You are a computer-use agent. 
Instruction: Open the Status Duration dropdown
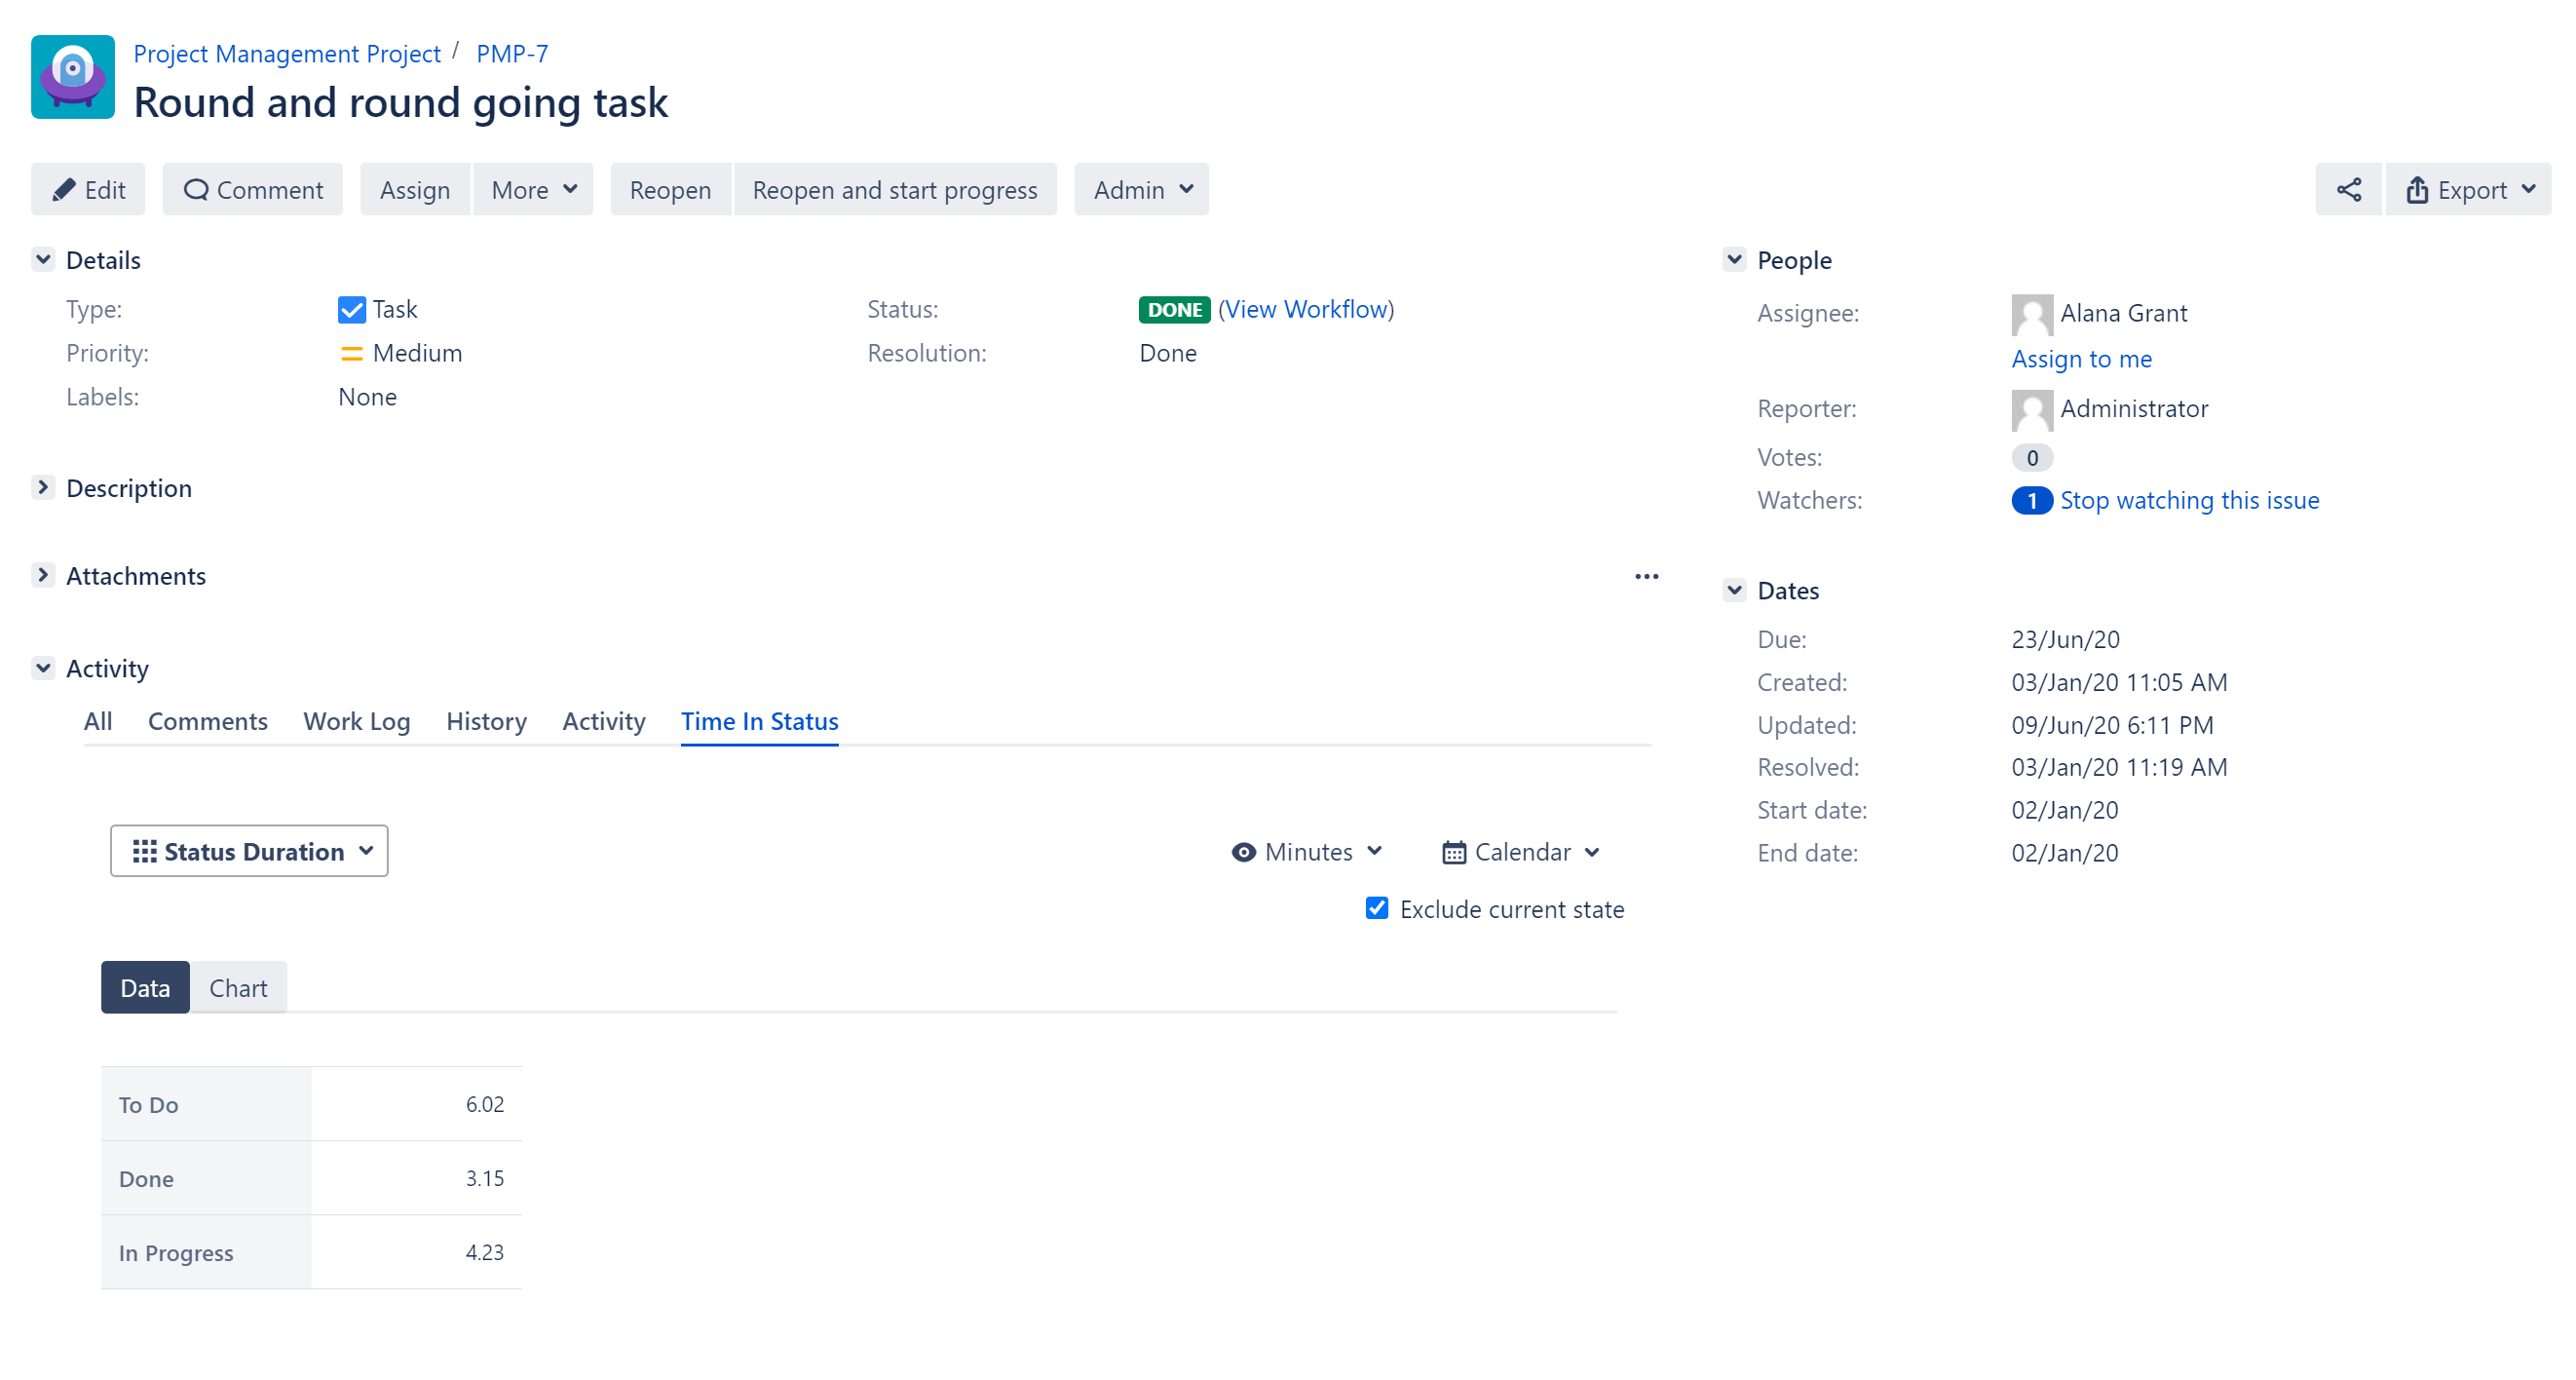click(x=249, y=851)
